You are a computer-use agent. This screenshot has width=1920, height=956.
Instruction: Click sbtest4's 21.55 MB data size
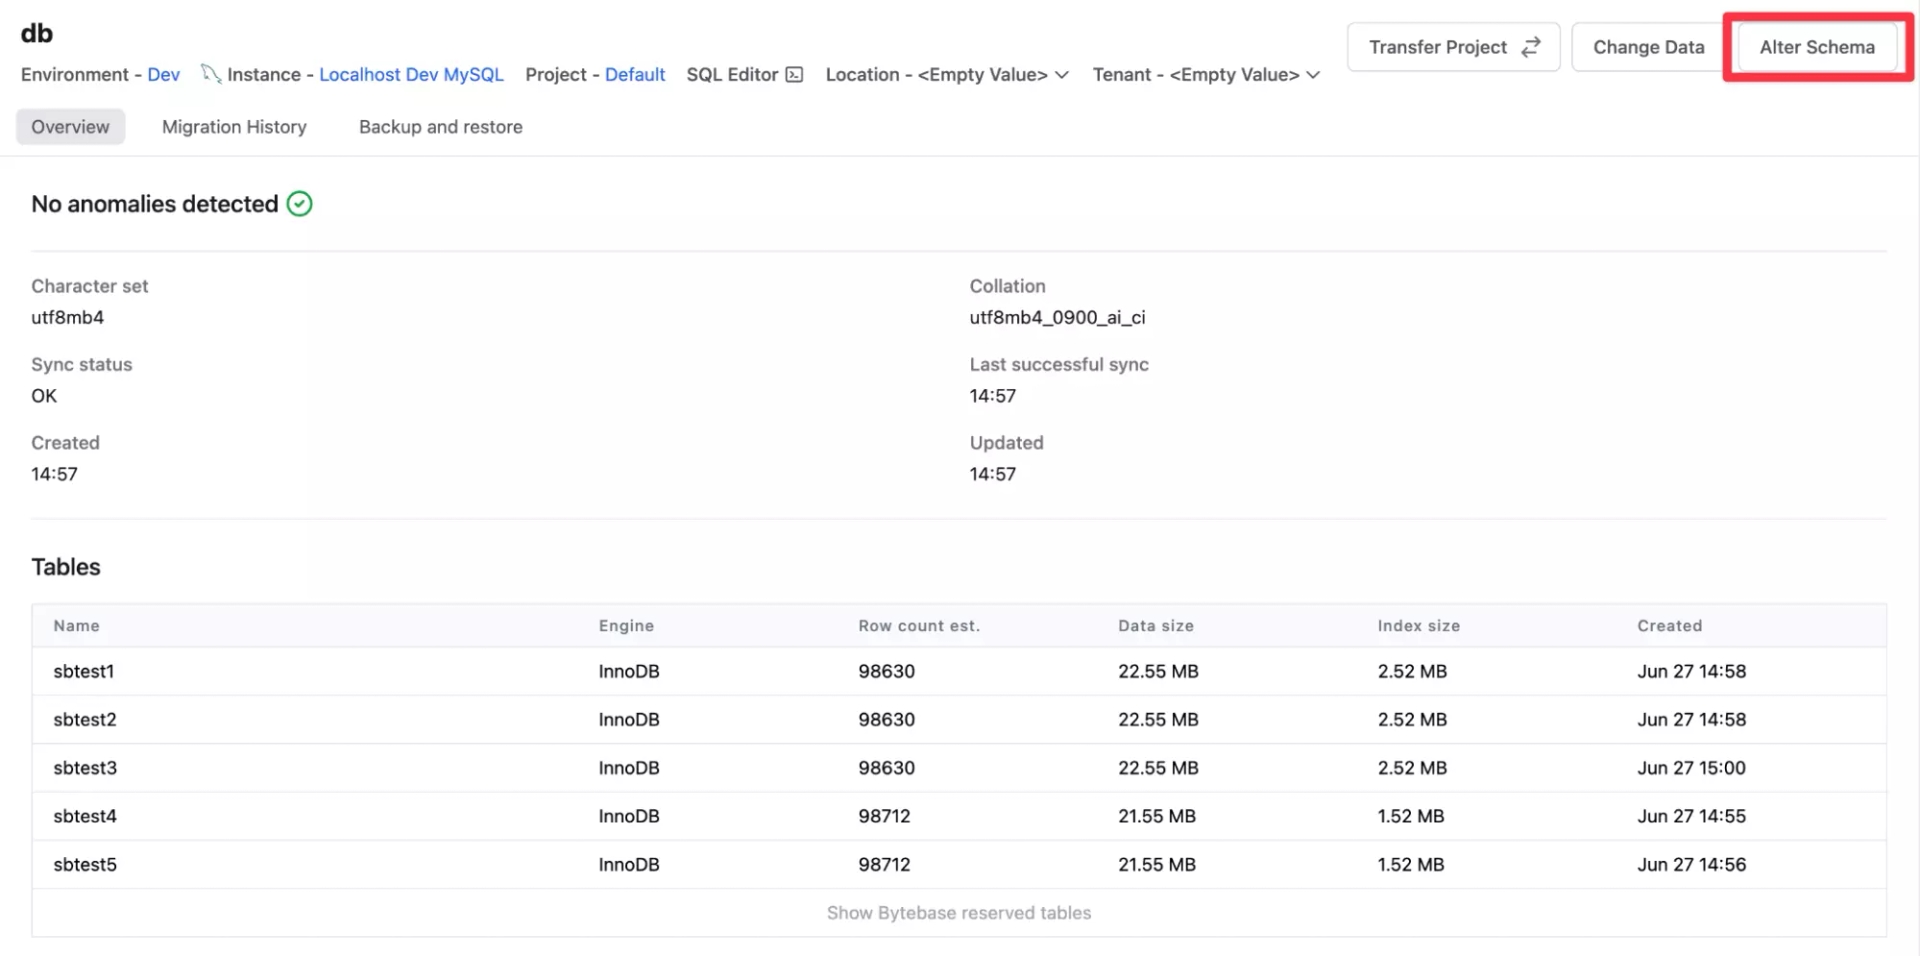(1157, 816)
